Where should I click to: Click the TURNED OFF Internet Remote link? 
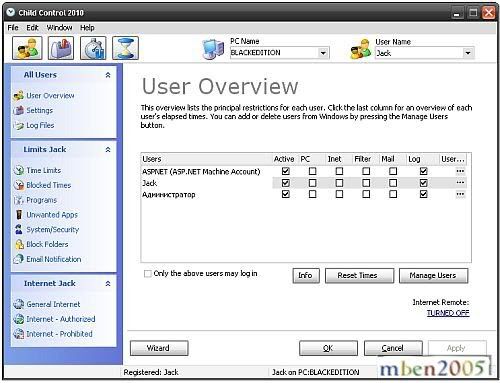coord(448,313)
